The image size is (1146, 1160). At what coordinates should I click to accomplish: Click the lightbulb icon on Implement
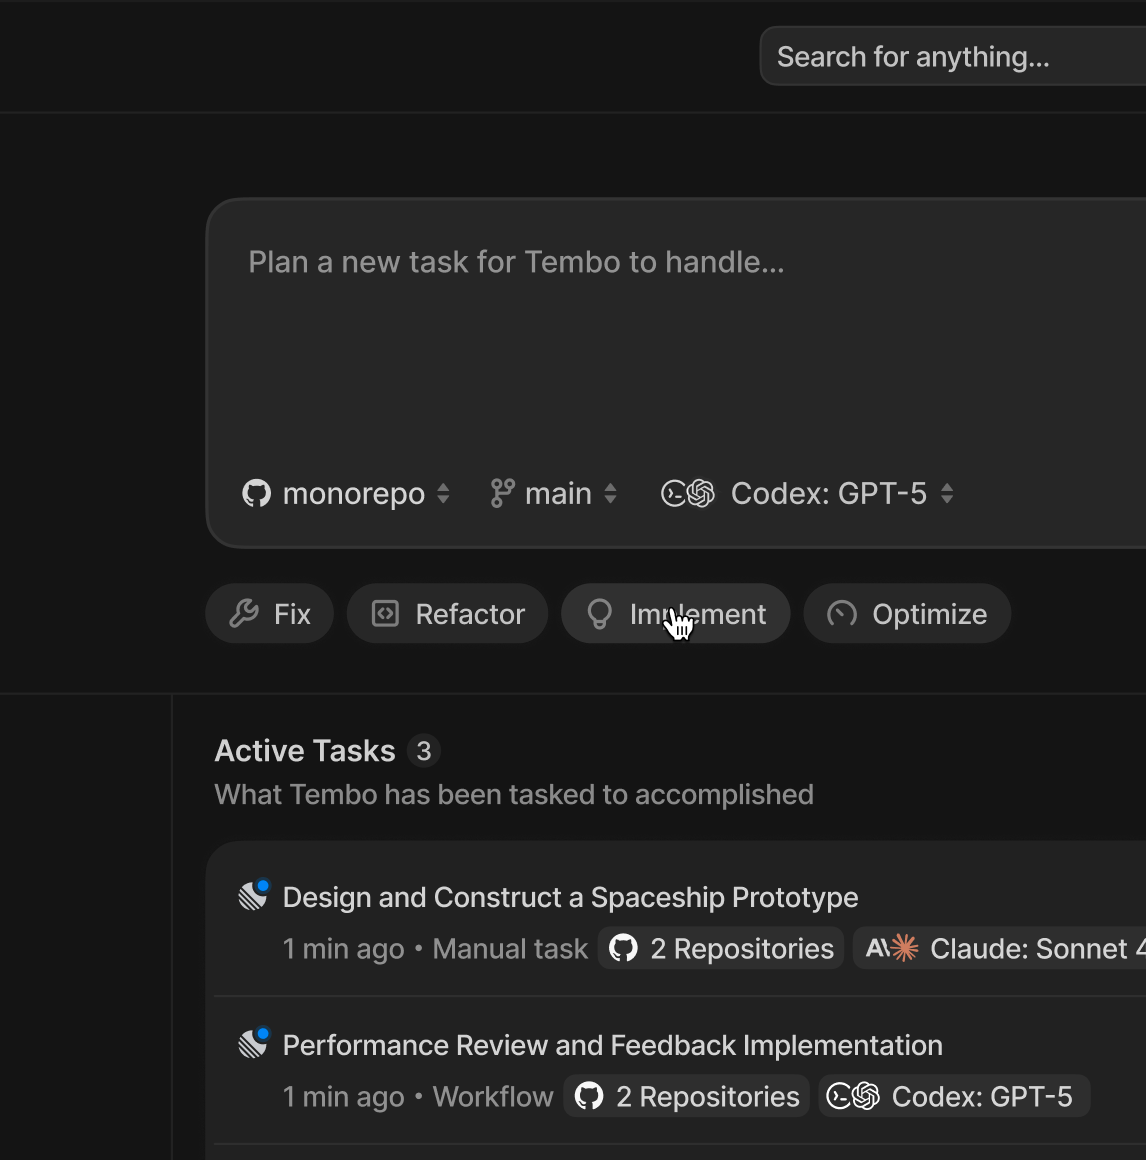(x=600, y=613)
